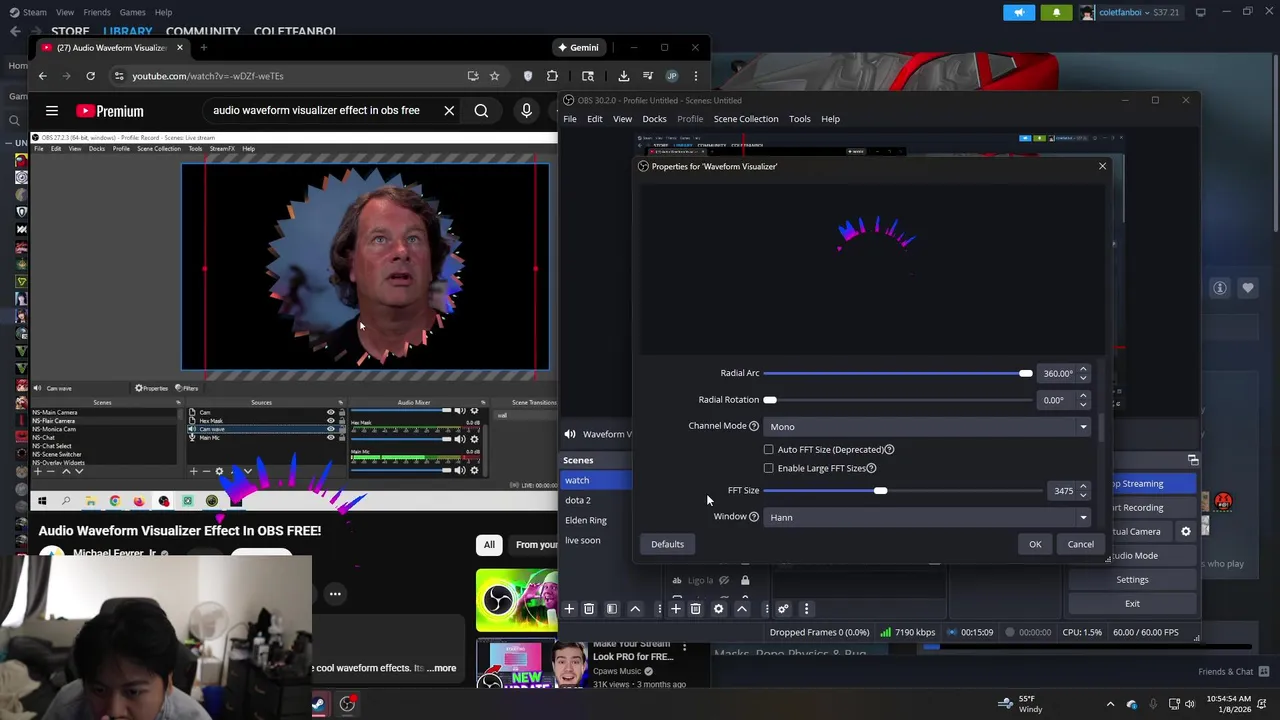Viewport: 1280px width, 720px height.
Task: Open OBS Settings button in Controls
Action: point(1132,580)
